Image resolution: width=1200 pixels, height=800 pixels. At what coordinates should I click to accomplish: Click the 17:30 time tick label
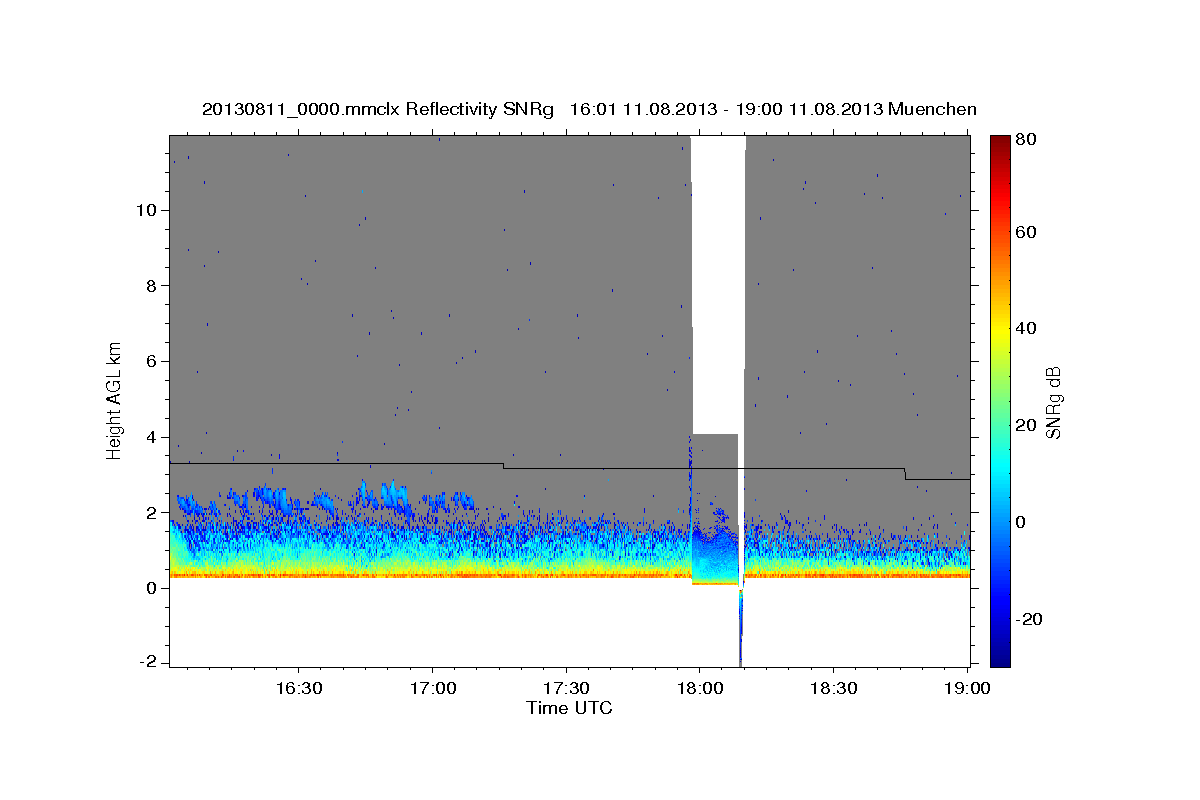(x=566, y=688)
